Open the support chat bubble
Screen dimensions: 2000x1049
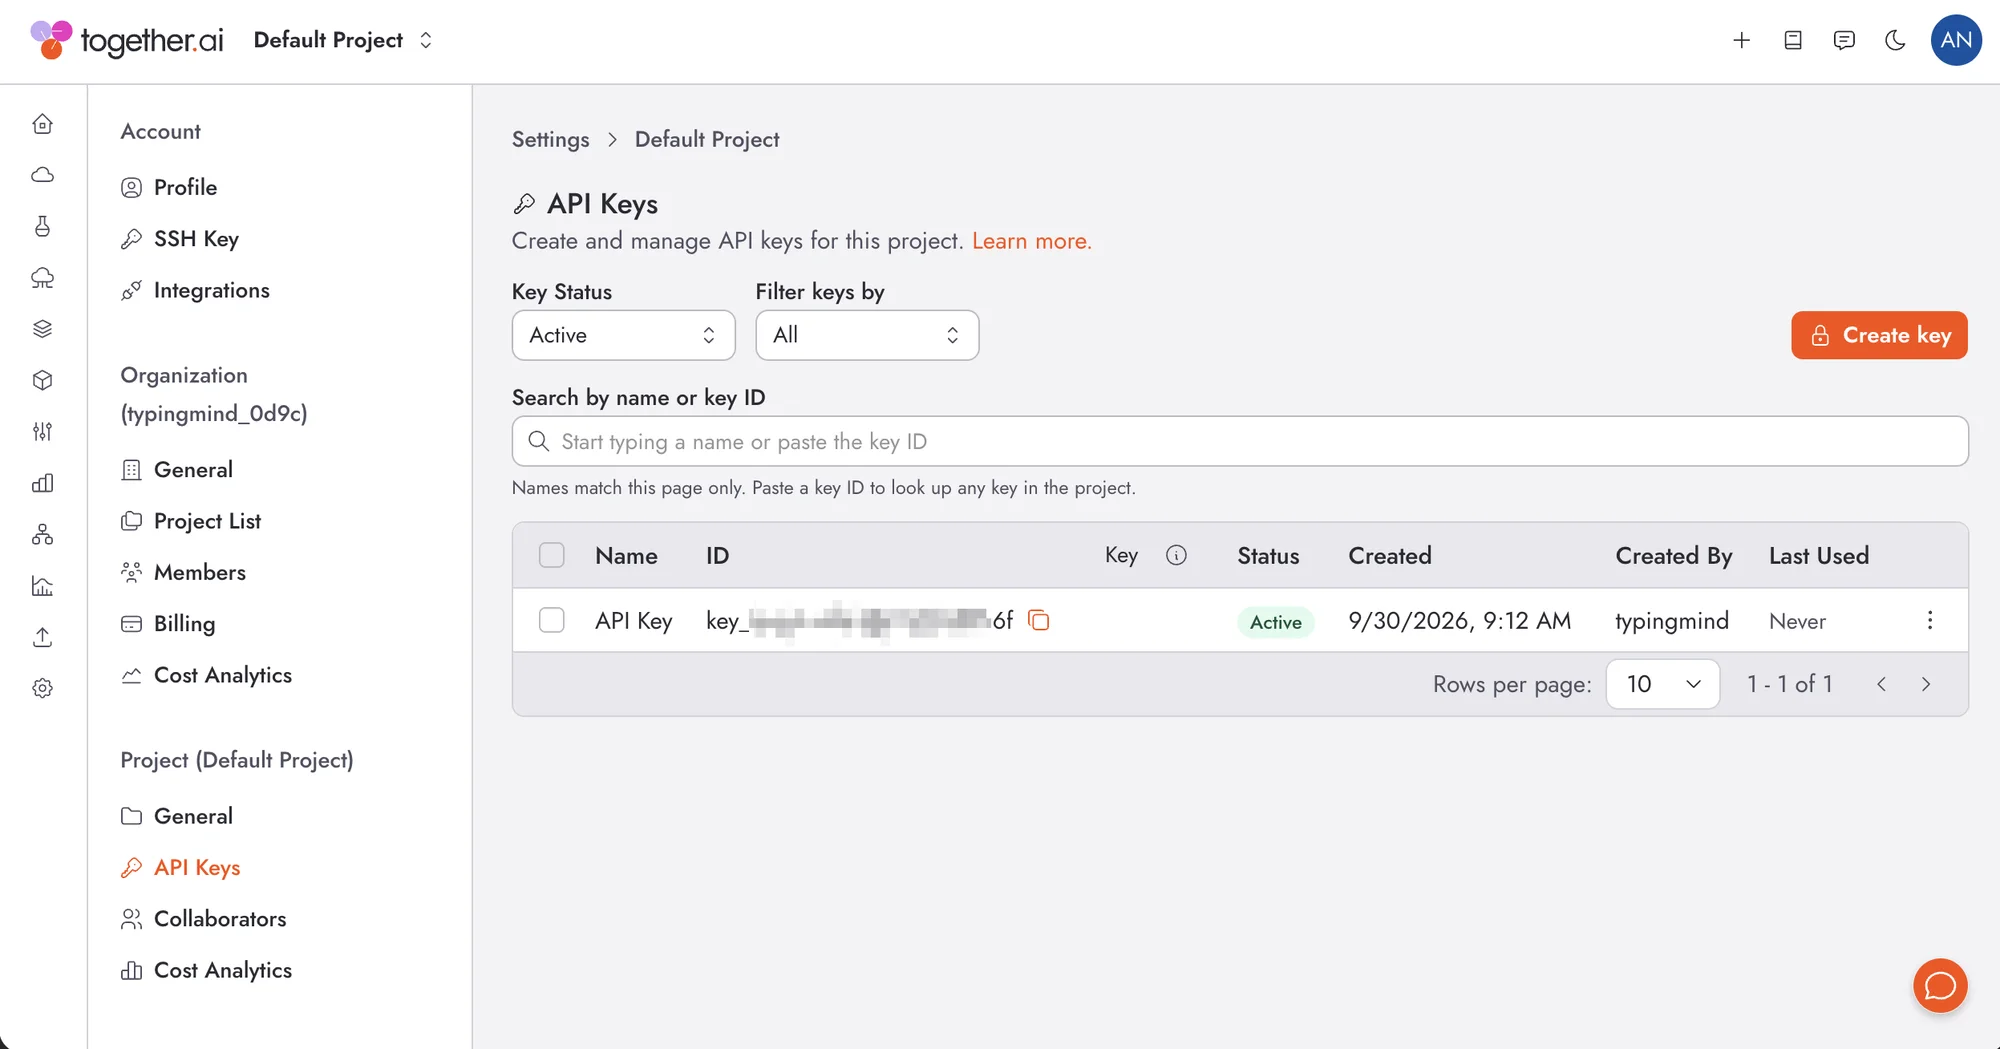(1940, 986)
